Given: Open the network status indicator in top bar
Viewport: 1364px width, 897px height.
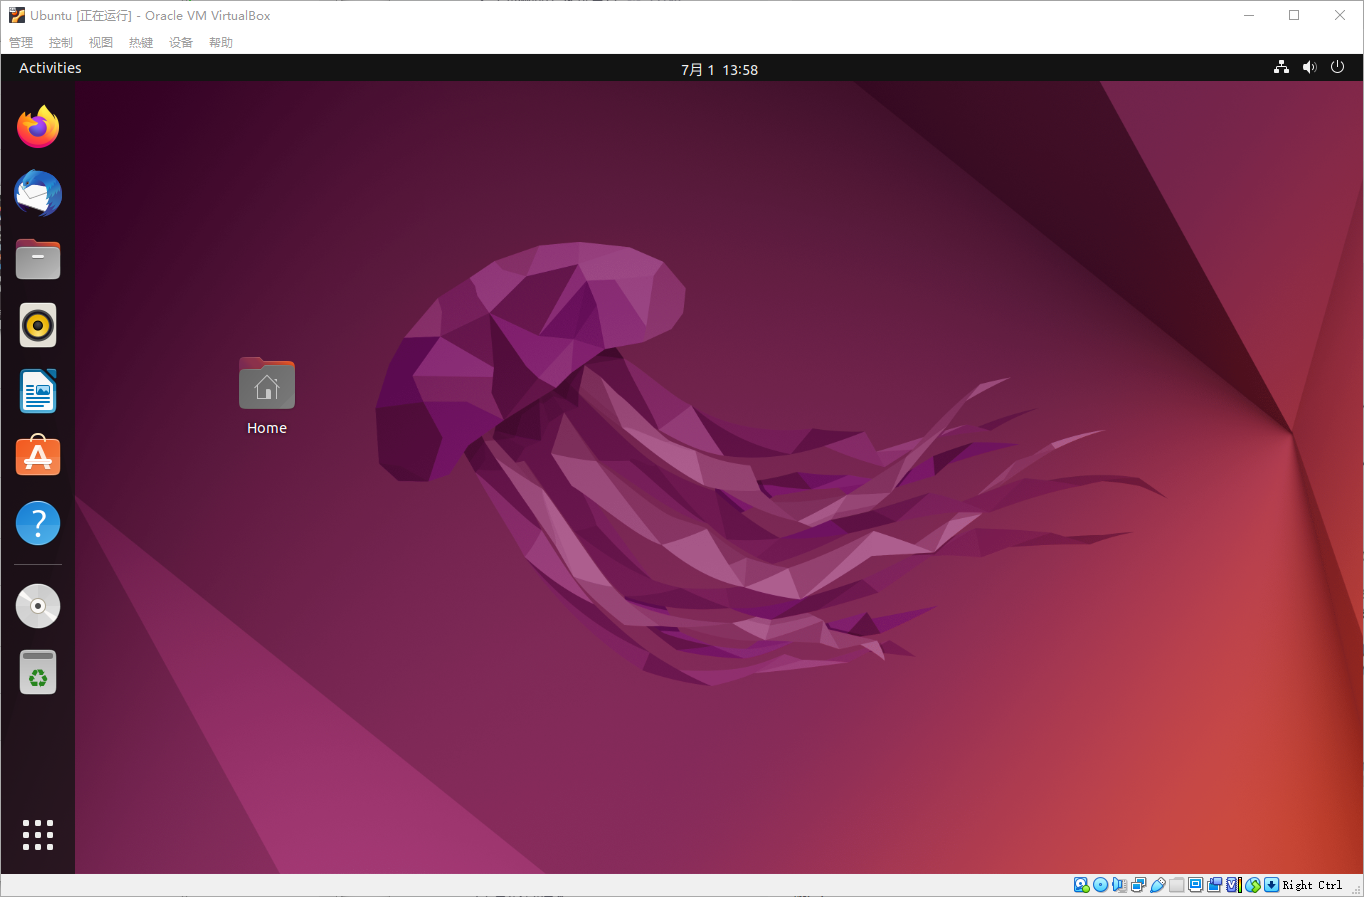Looking at the screenshot, I should [x=1281, y=68].
